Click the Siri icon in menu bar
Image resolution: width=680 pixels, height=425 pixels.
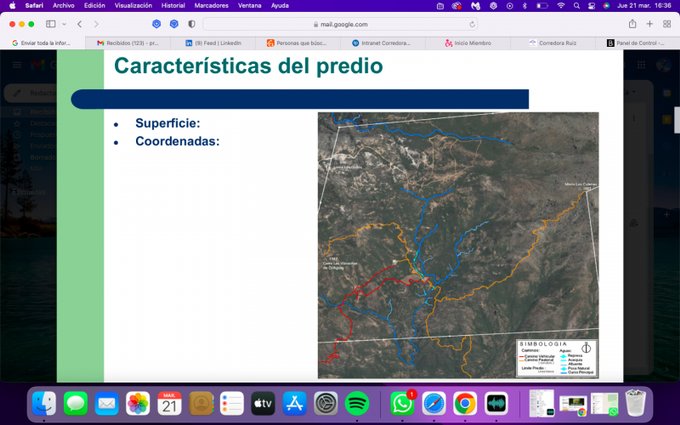point(606,6)
